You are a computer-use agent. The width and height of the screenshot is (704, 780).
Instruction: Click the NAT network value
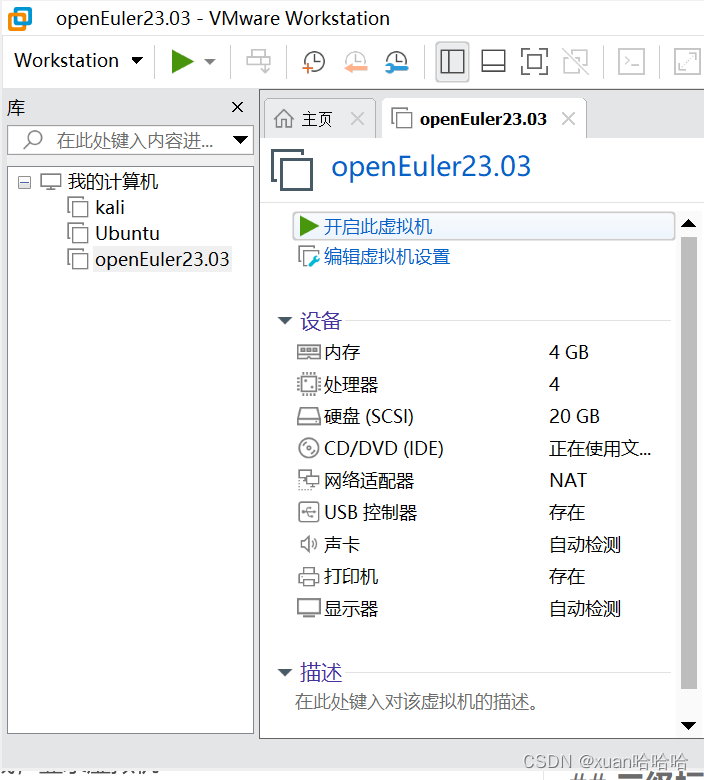568,480
